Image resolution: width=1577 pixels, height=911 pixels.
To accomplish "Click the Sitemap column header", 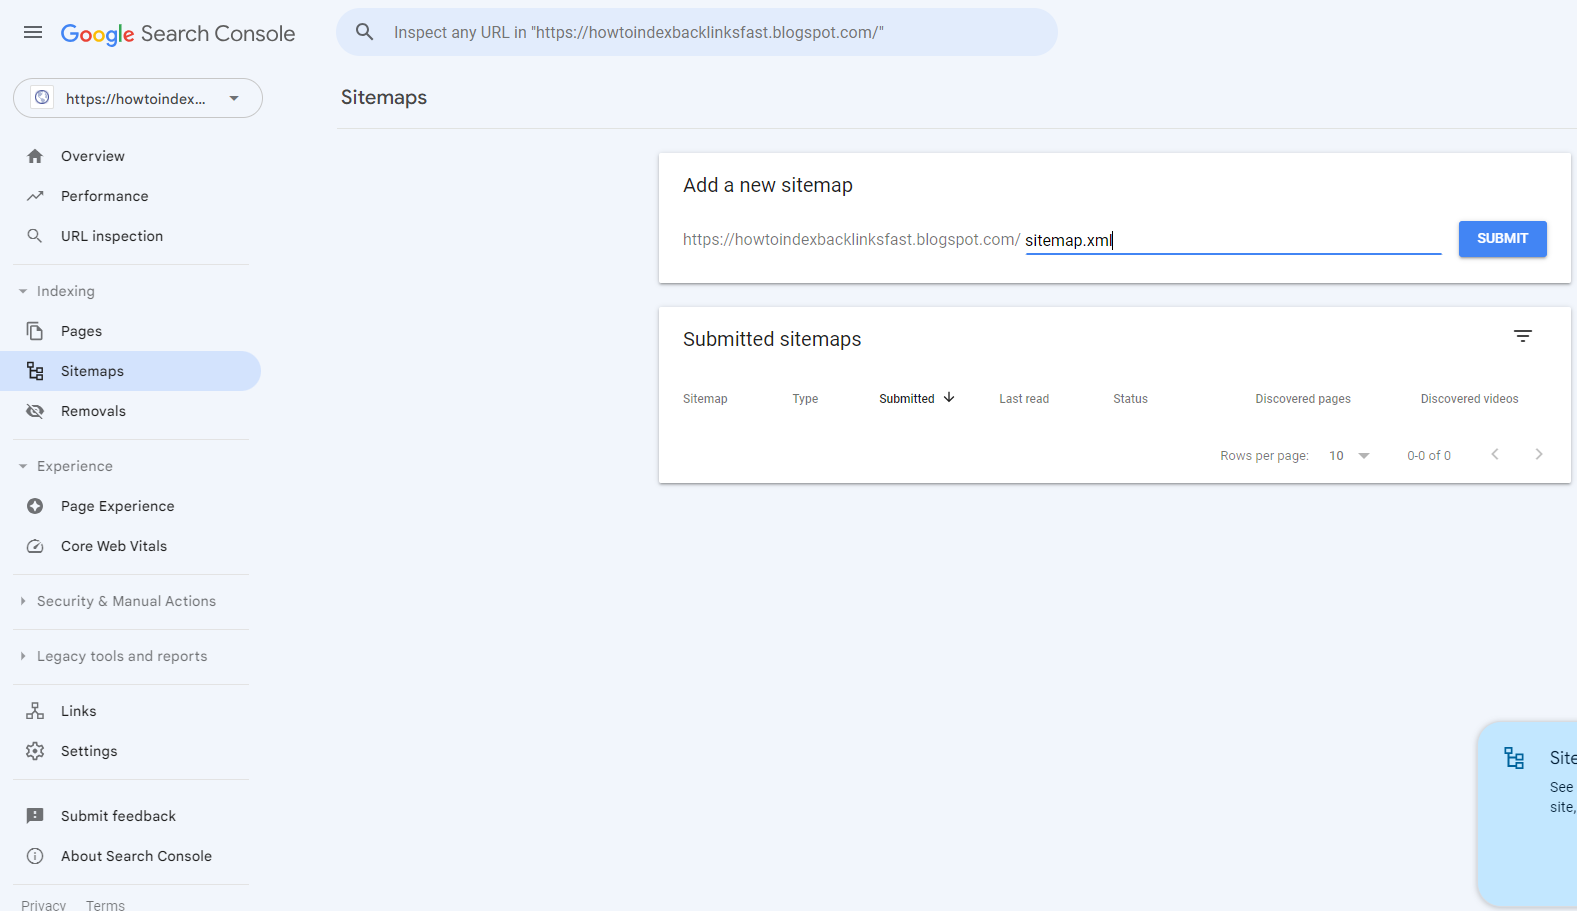I will point(705,398).
